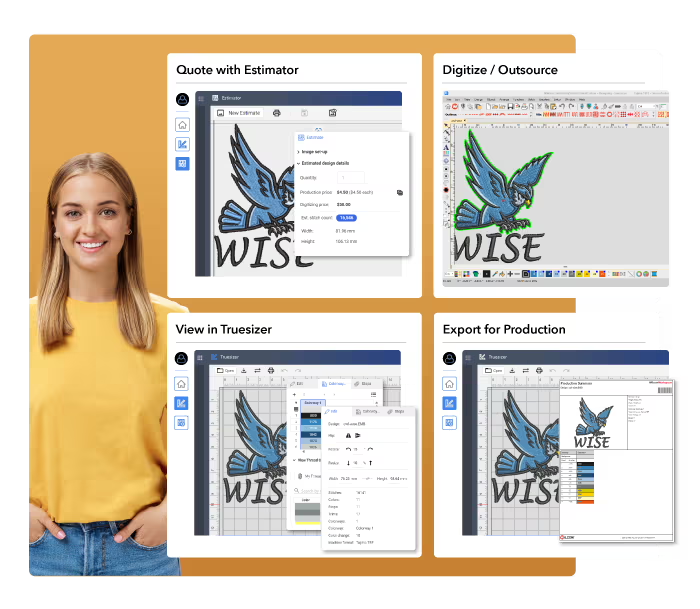Select Truesizer icon in Export for Production sidebar
700x609 pixels.
(449, 403)
